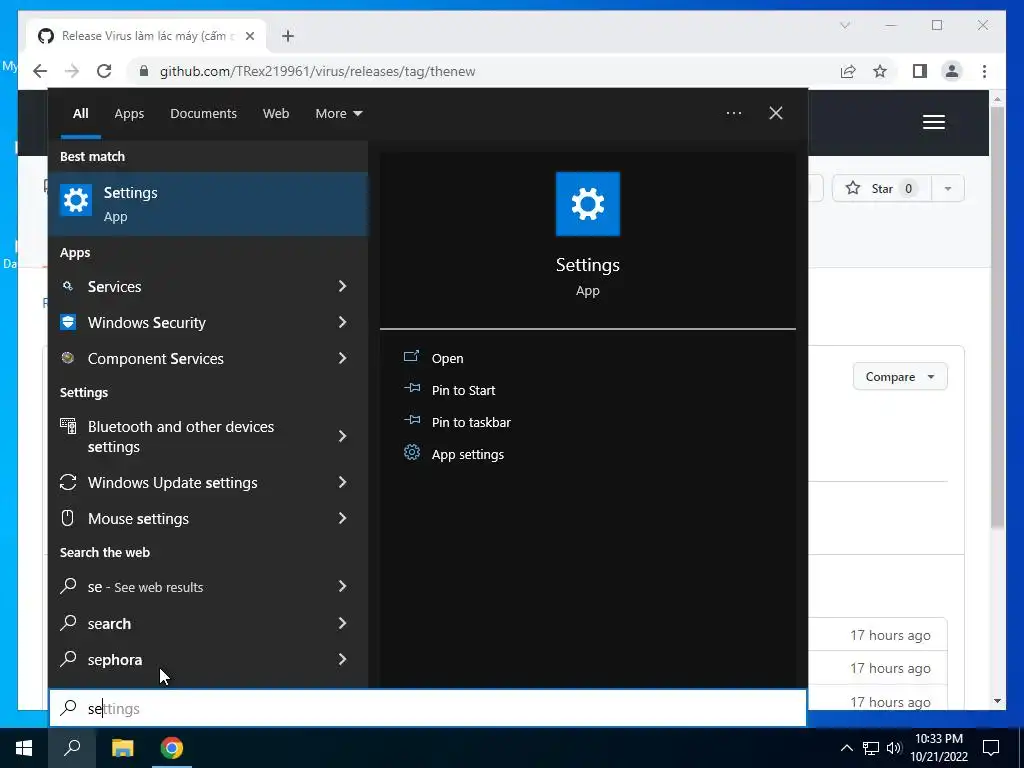Expand the Windows Update settings arrow
1024x768 pixels.
pos(342,482)
